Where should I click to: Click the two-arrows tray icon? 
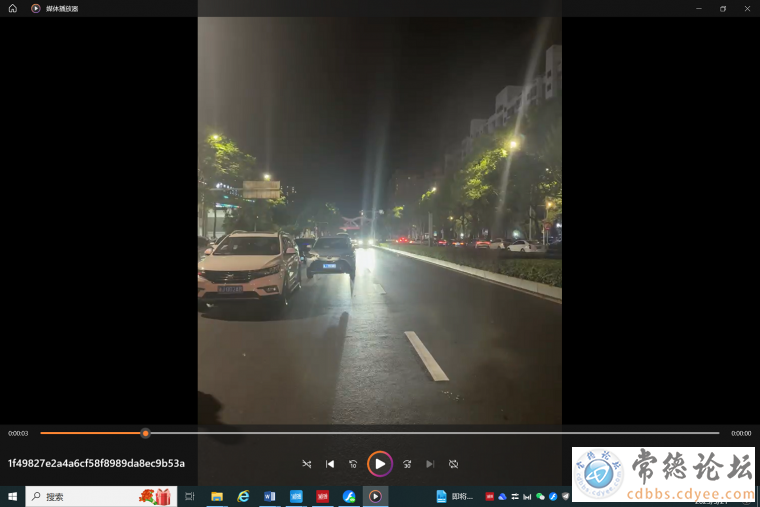click(515, 496)
